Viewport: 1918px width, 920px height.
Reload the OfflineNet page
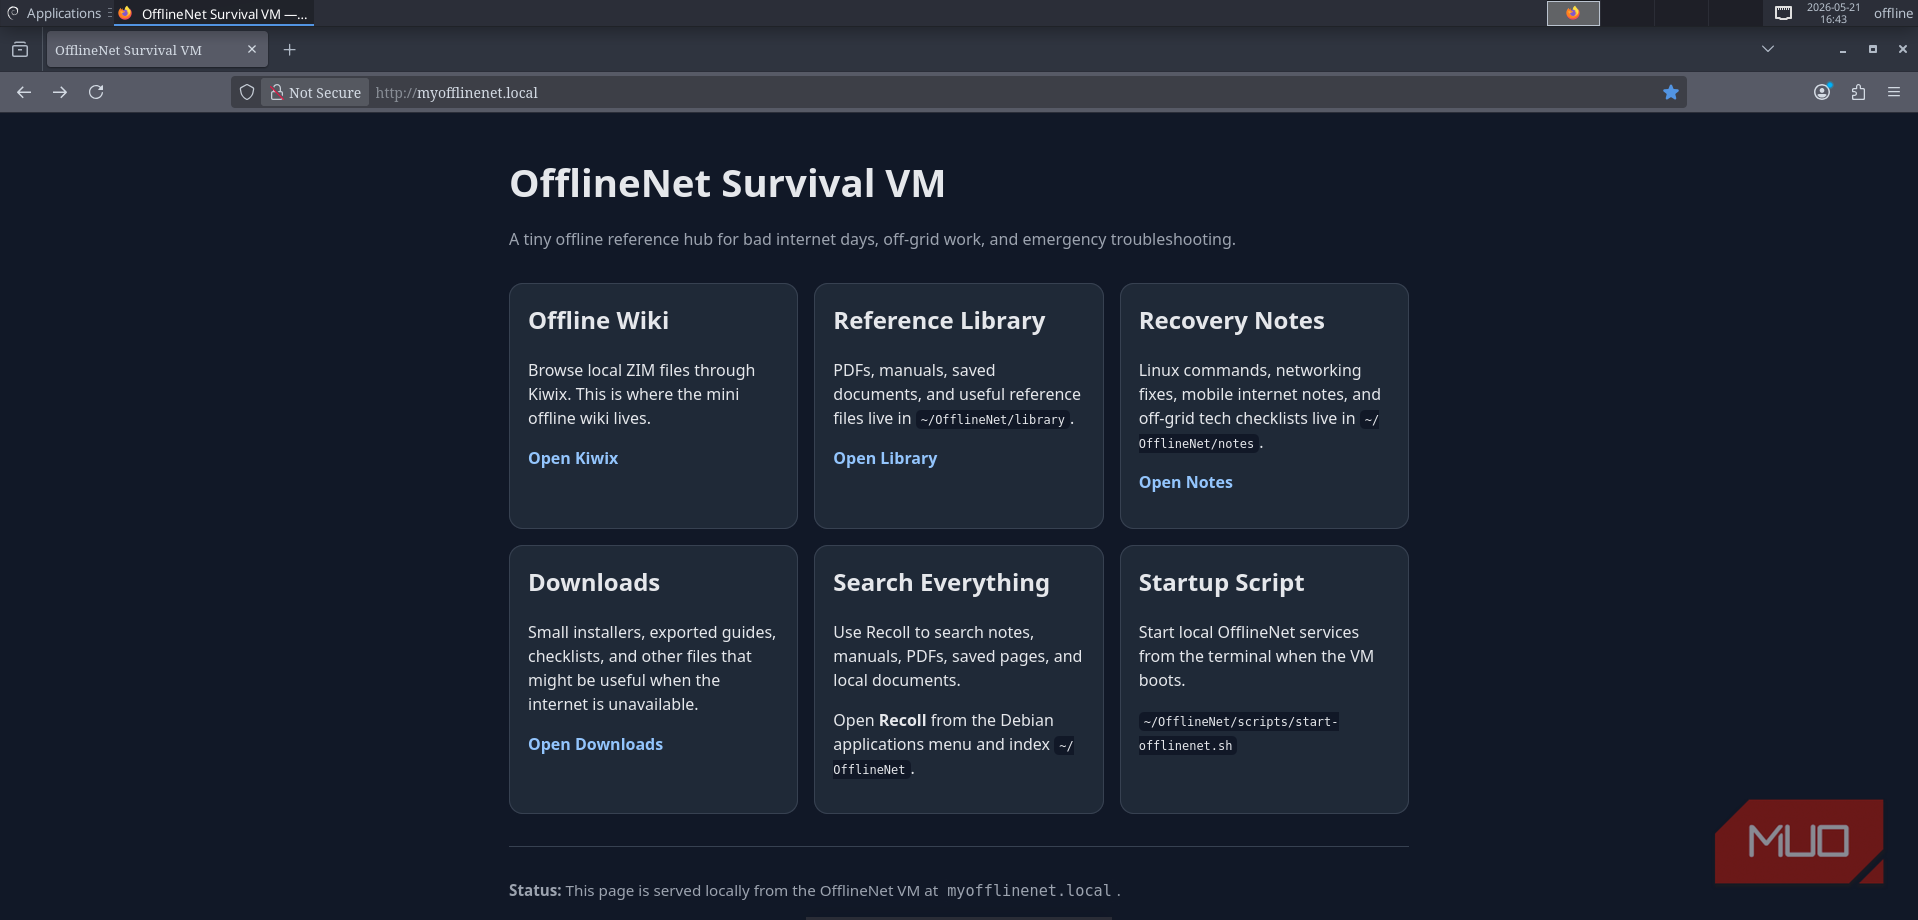pos(96,92)
